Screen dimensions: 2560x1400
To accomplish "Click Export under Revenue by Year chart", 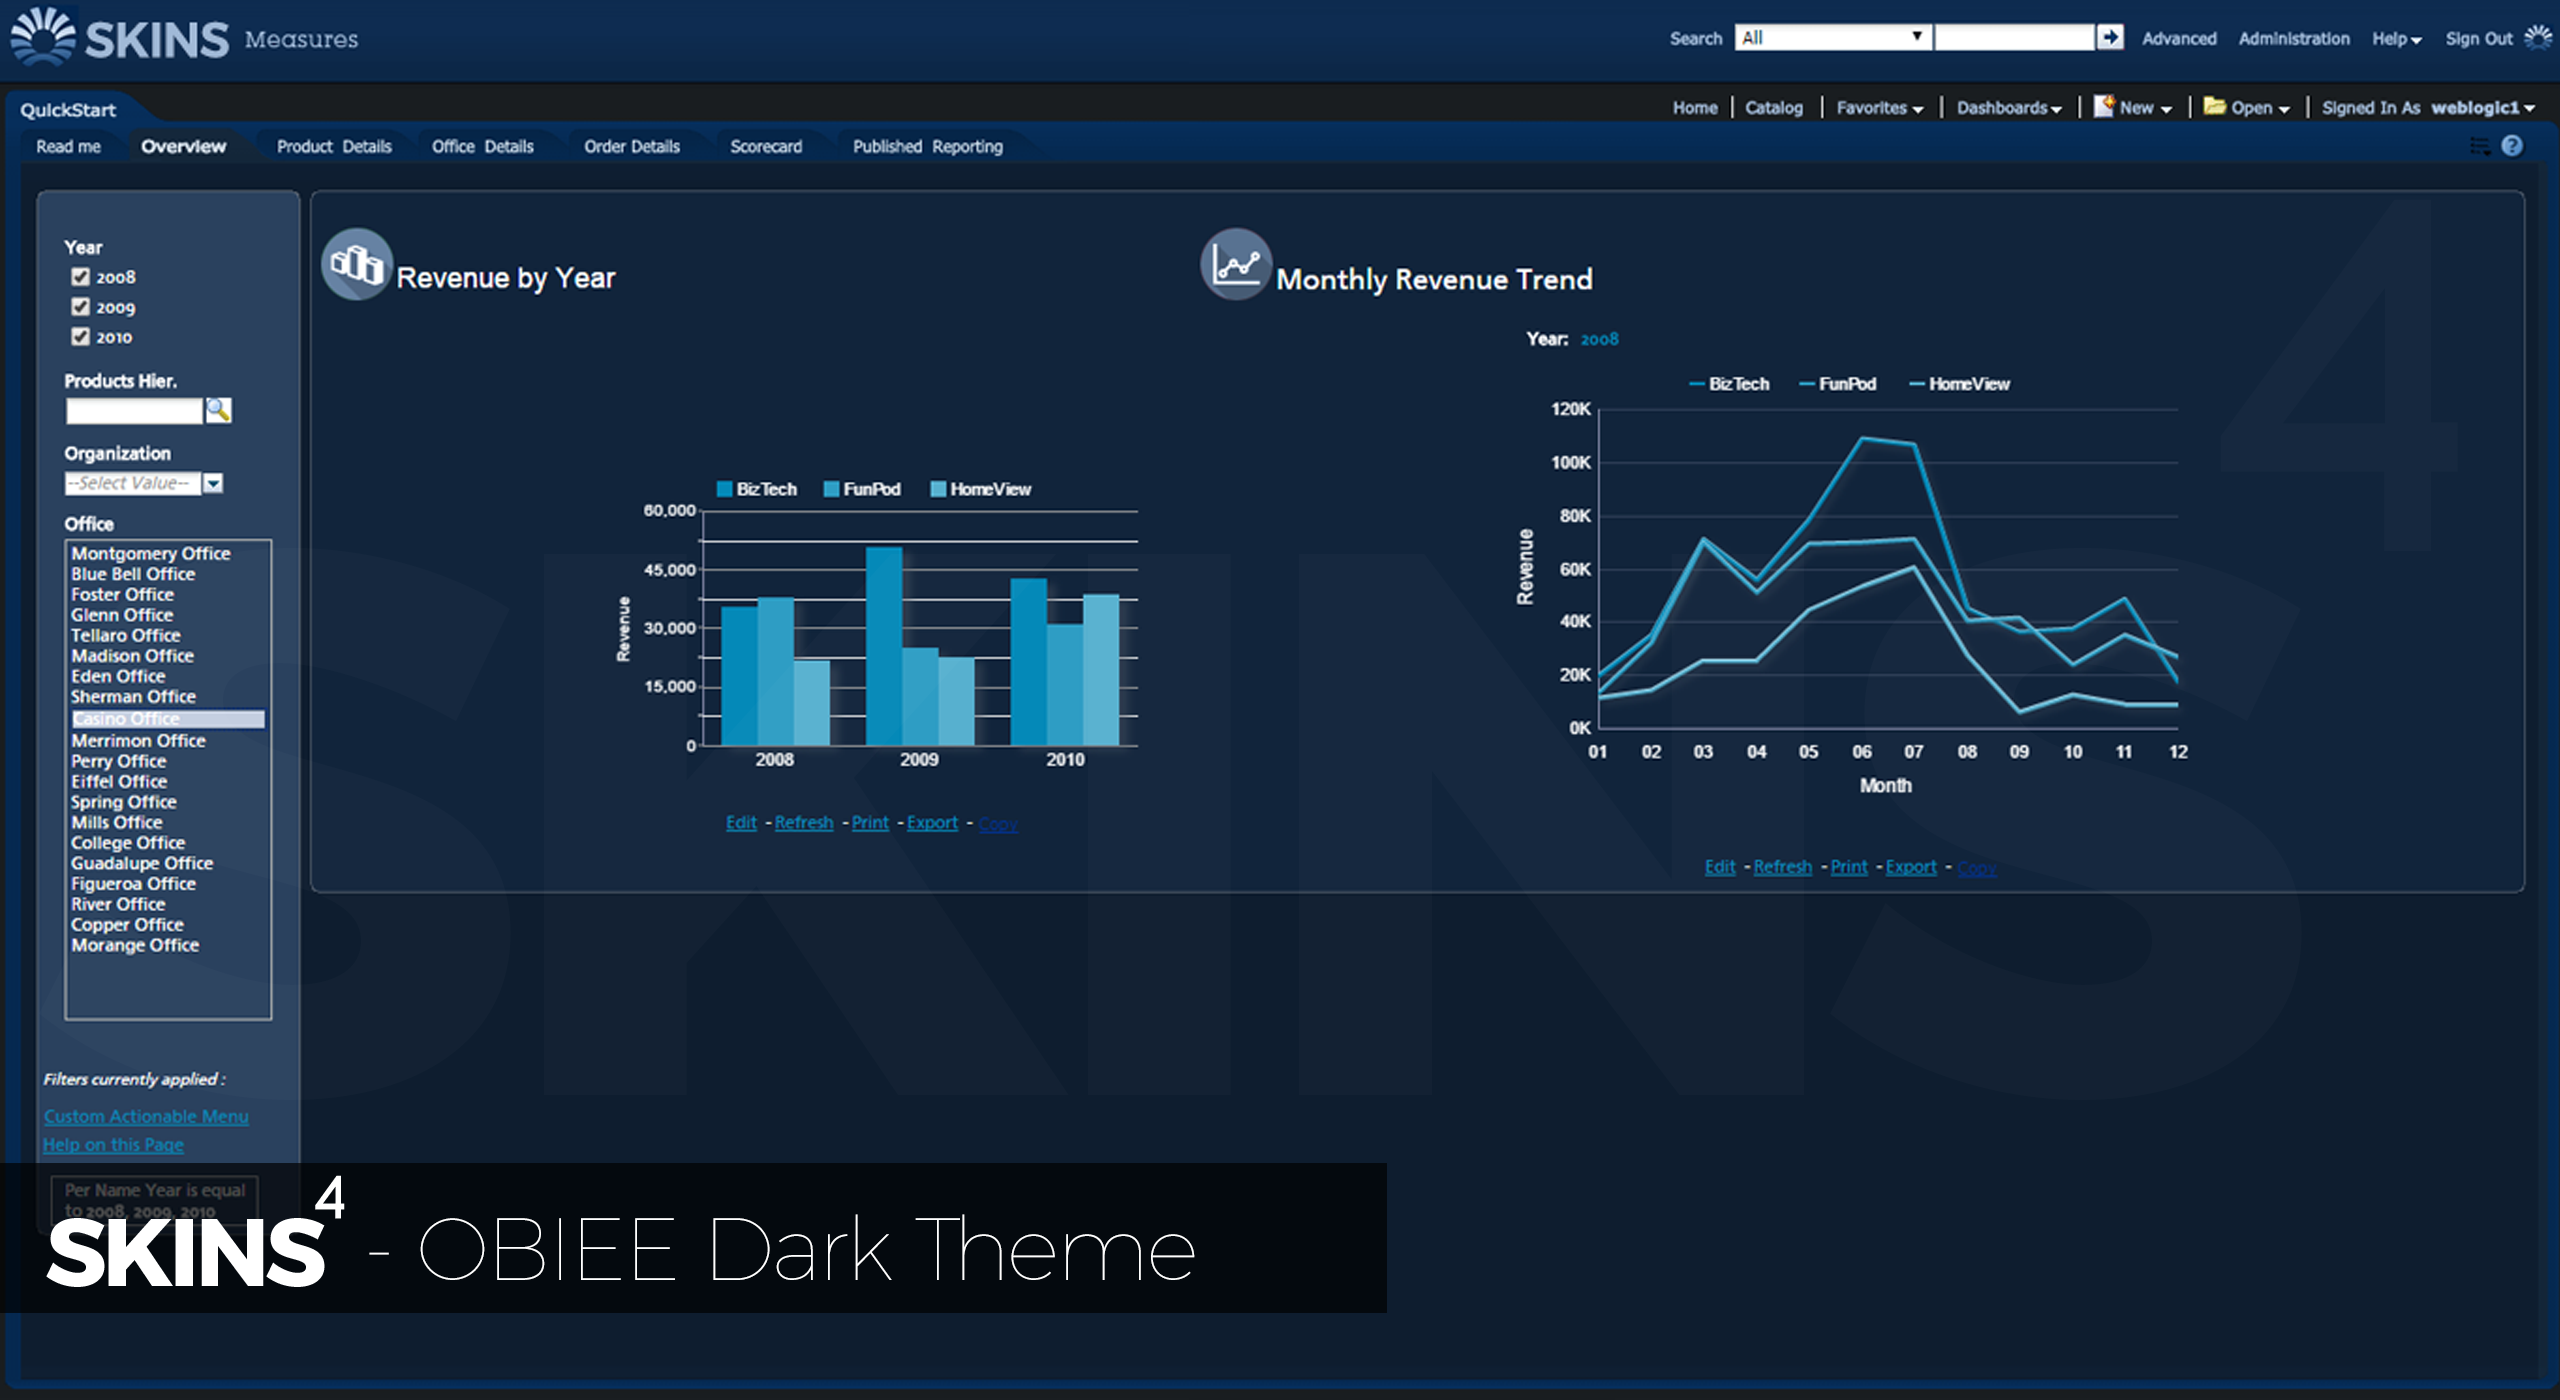I will pos(932,822).
